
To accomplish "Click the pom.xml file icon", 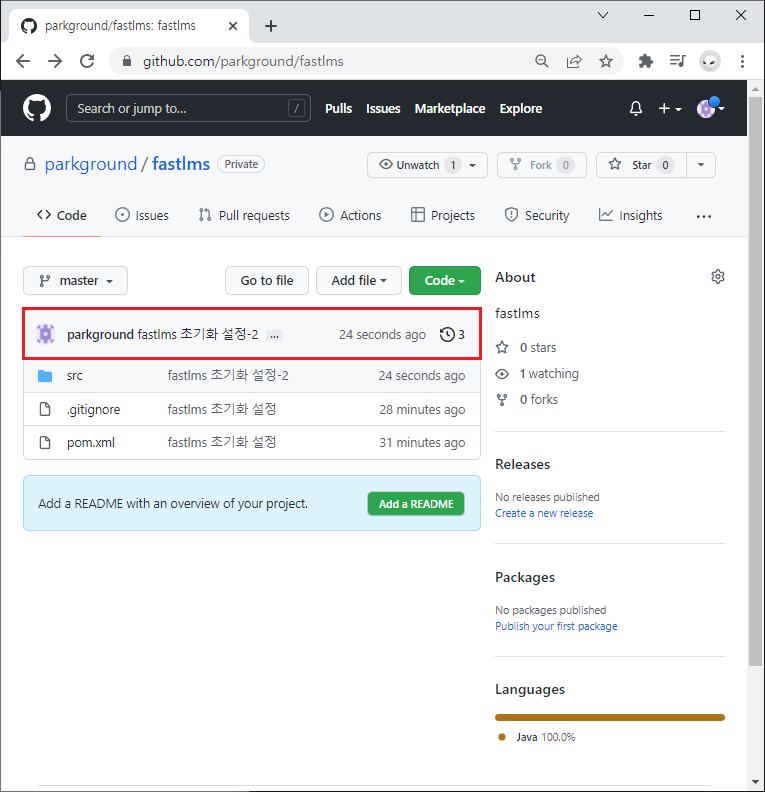I will 45,442.
